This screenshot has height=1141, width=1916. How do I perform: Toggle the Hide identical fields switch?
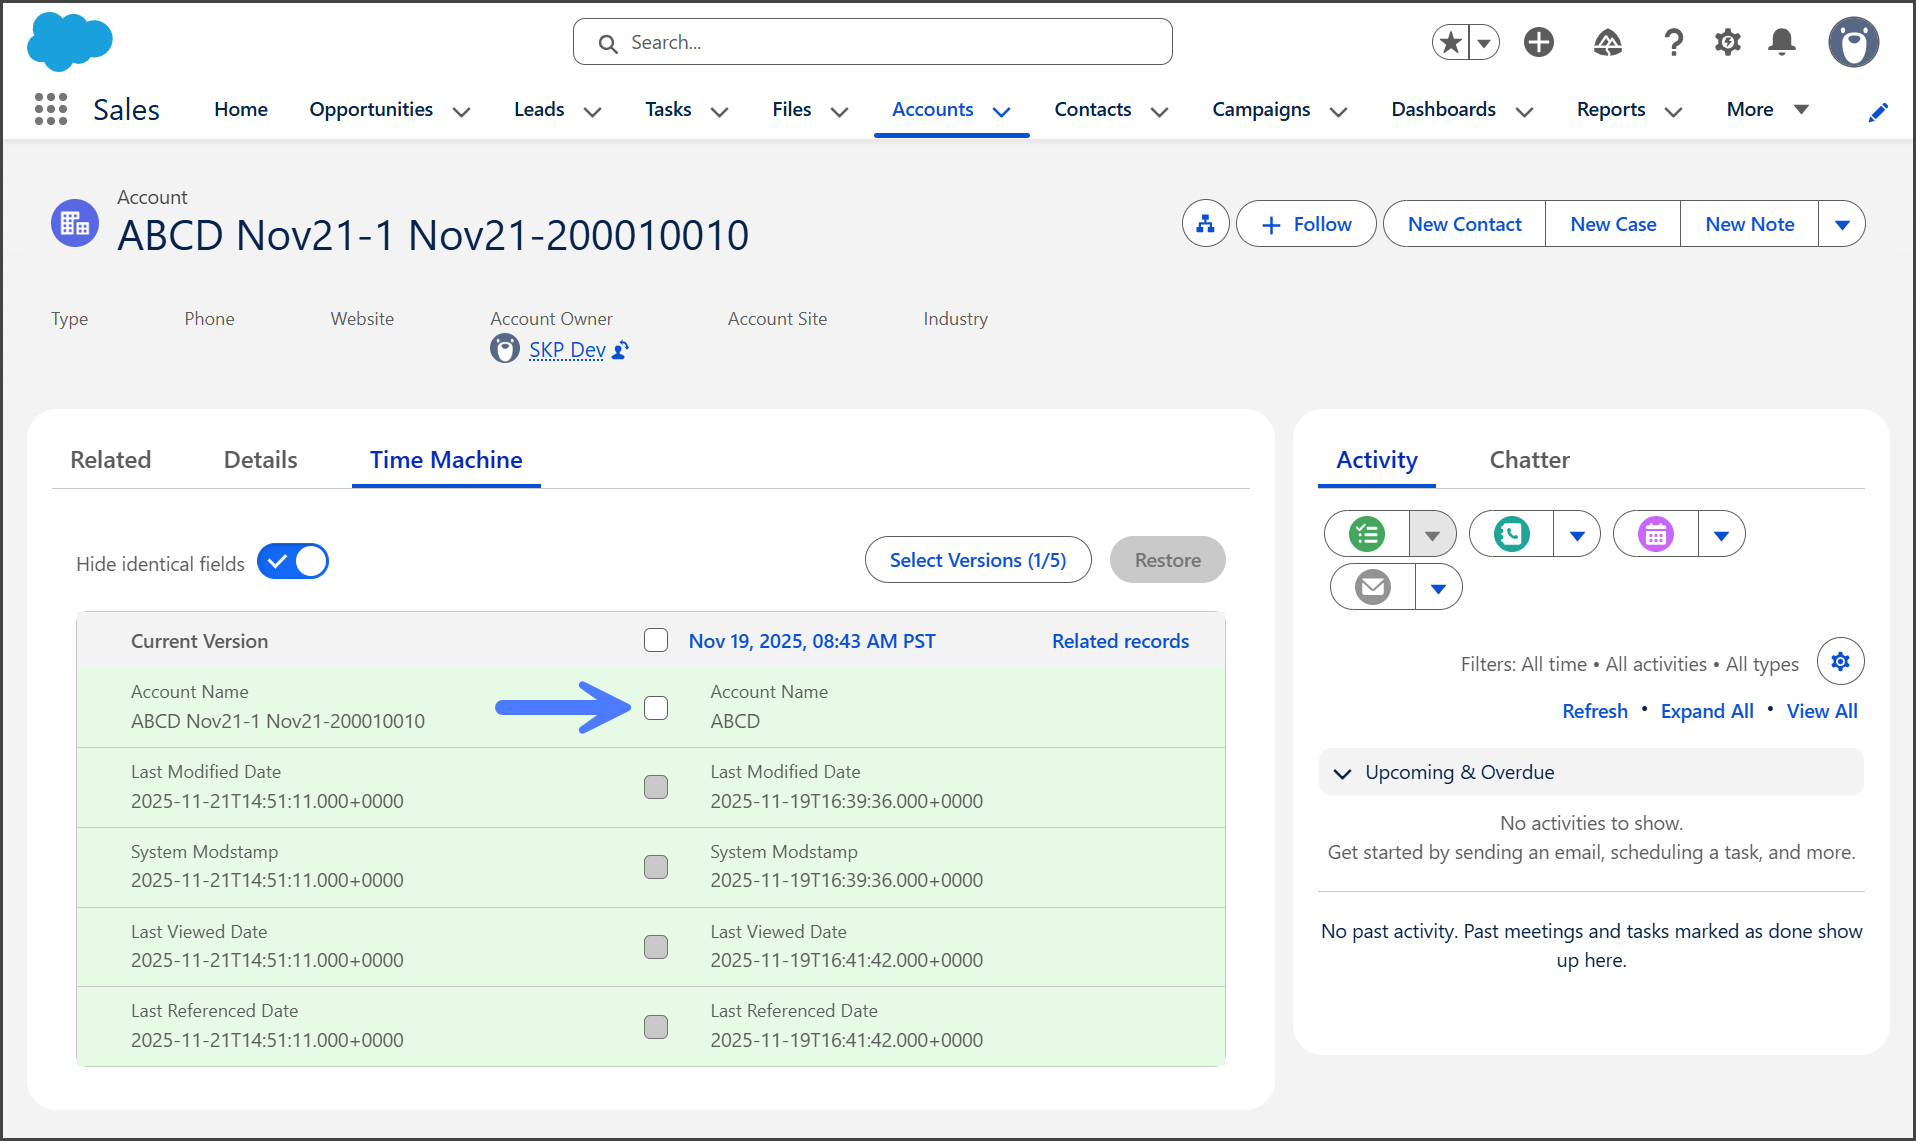click(293, 562)
